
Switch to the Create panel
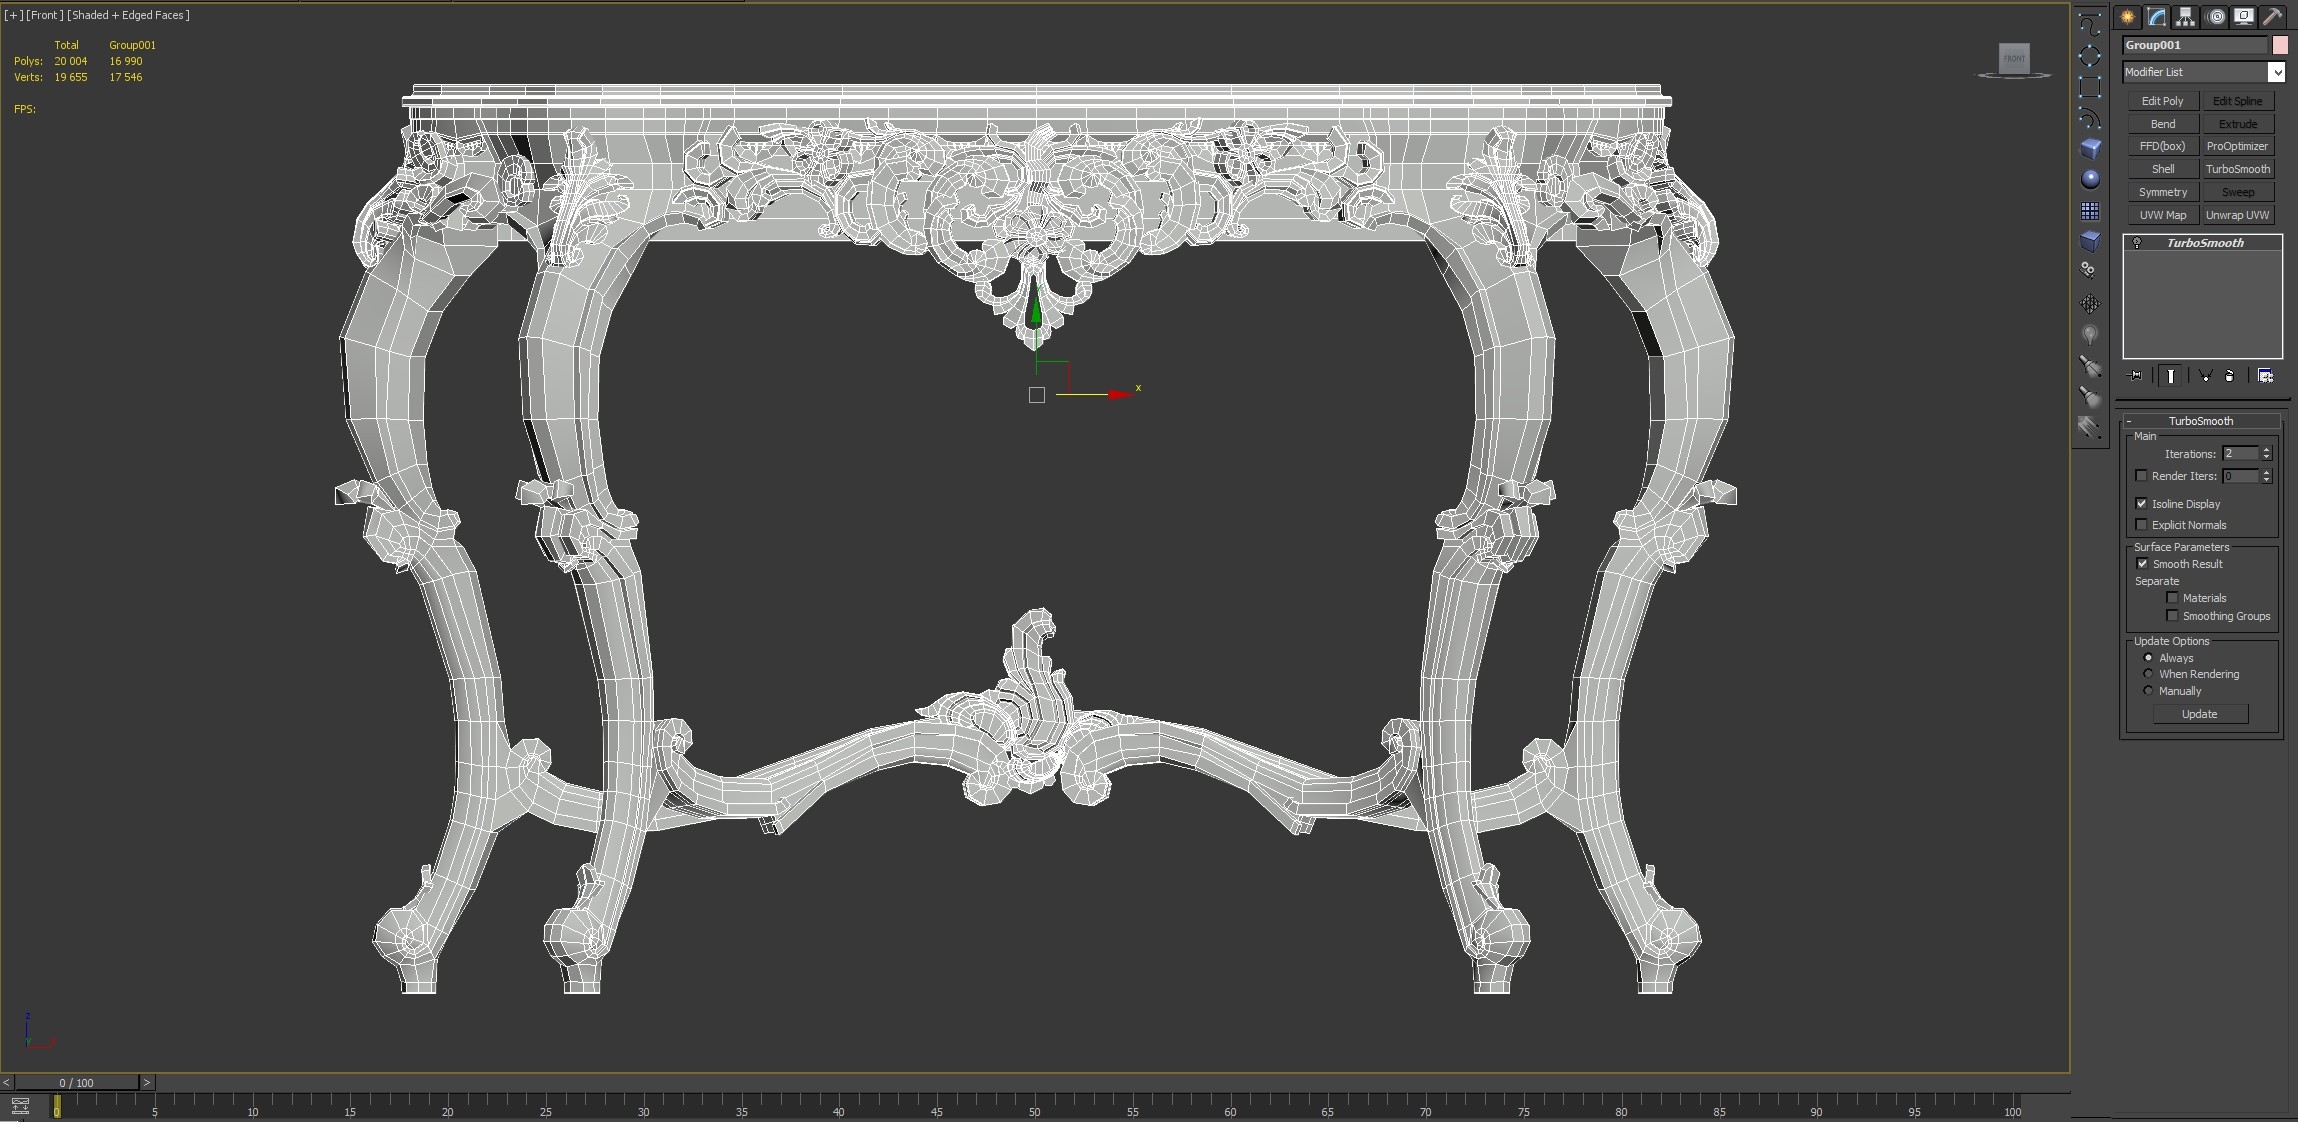(2127, 16)
